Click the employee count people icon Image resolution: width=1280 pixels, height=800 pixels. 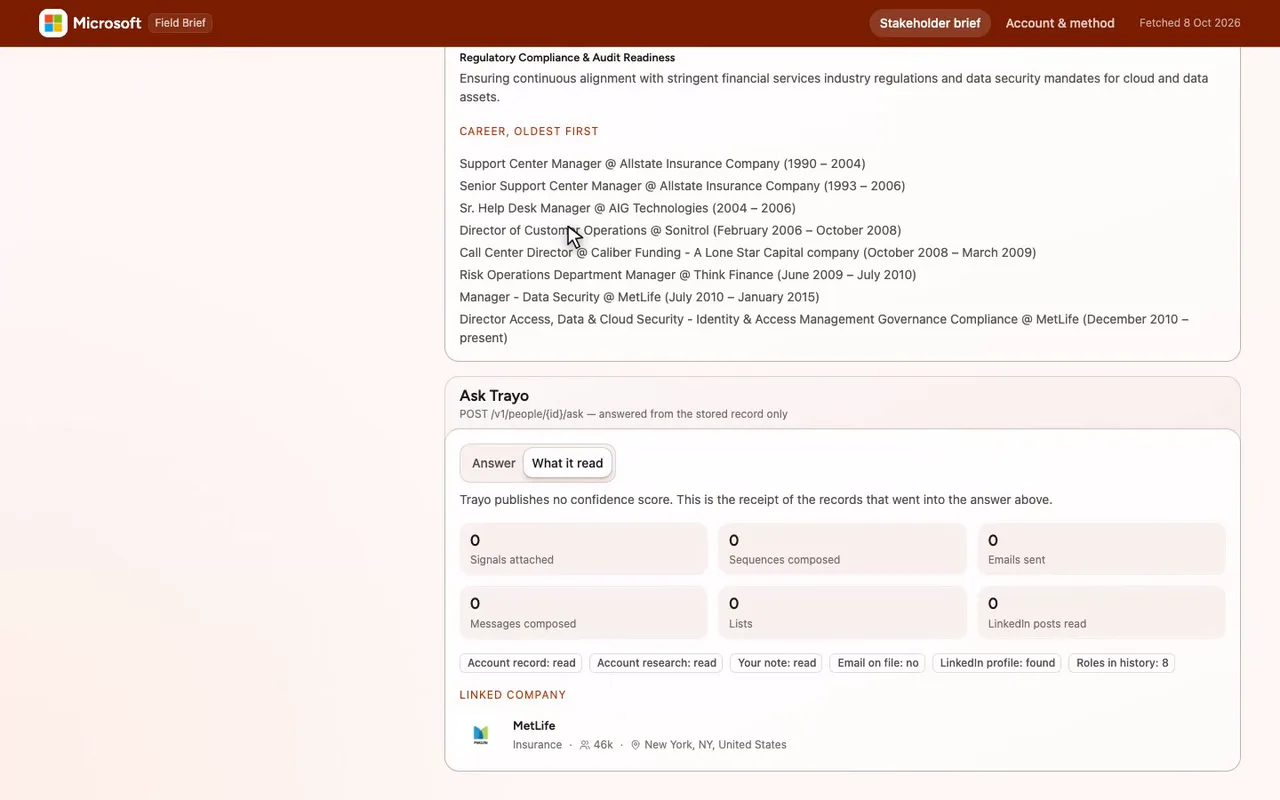point(585,745)
